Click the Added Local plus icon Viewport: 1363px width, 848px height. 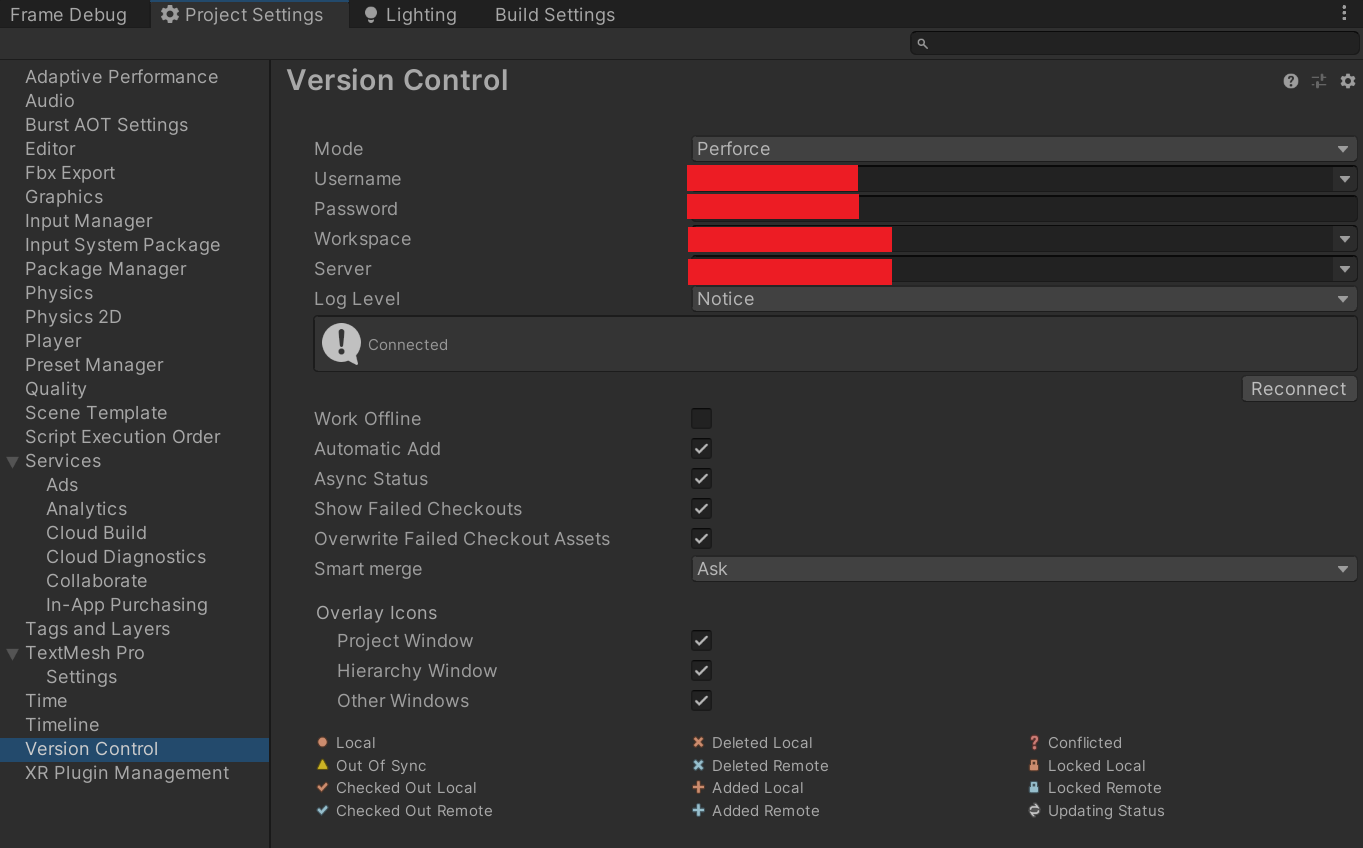(698, 787)
